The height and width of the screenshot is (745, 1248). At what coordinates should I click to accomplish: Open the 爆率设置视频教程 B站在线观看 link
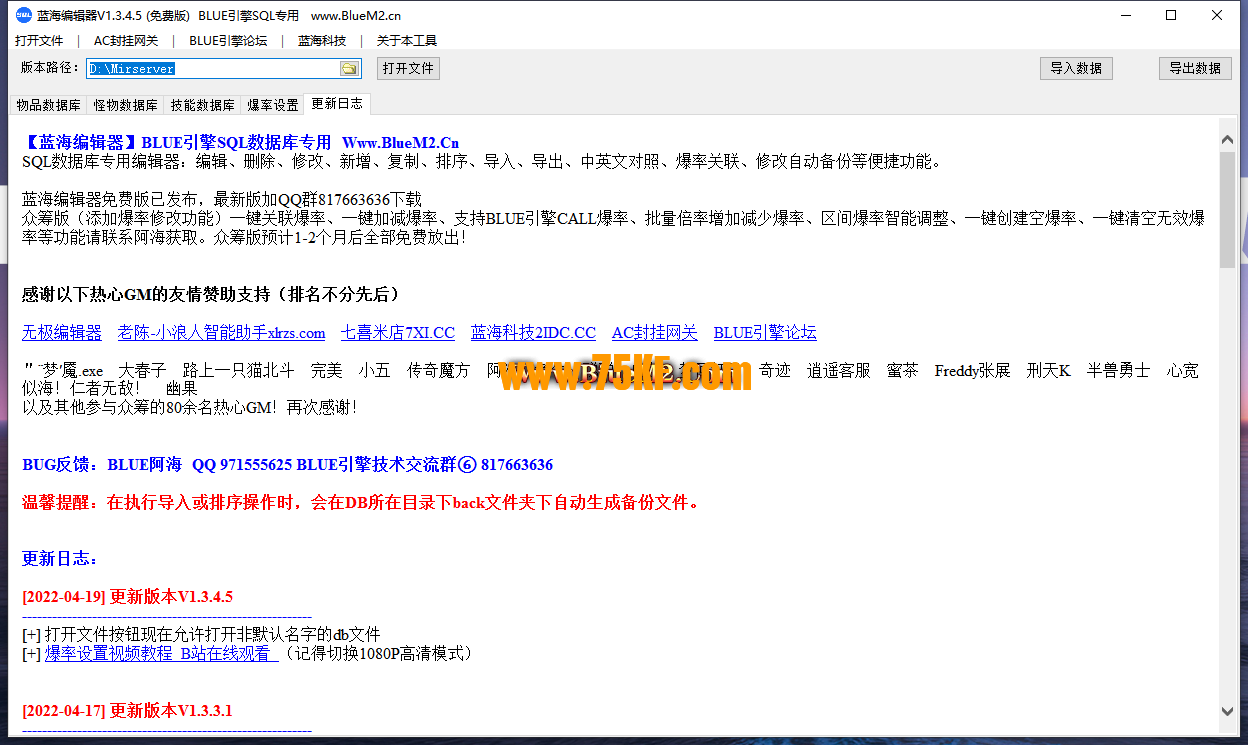click(x=161, y=654)
